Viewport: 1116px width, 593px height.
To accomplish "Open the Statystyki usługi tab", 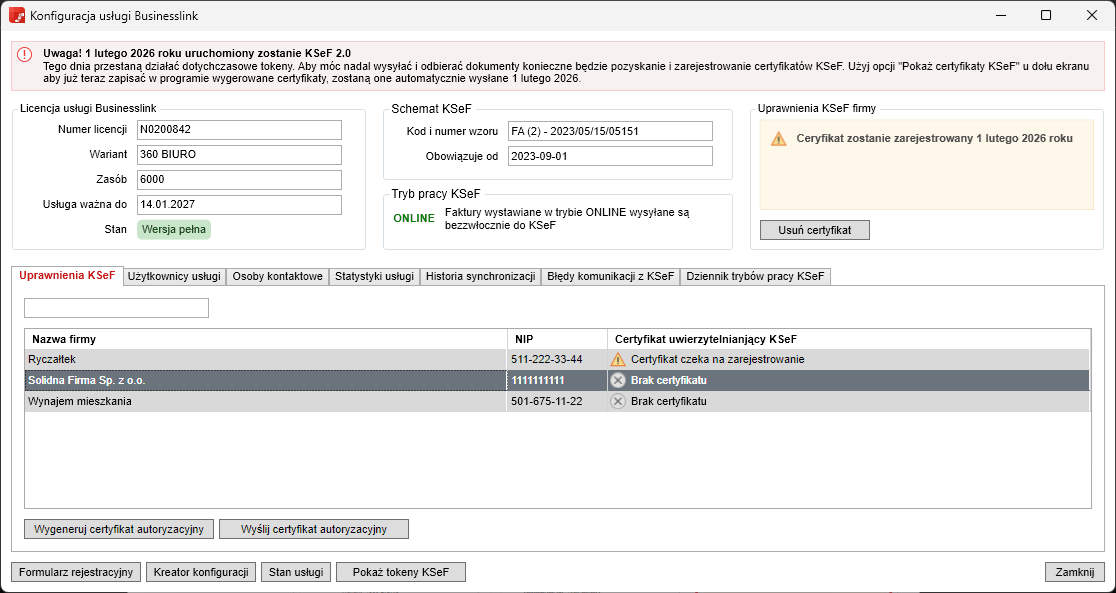I will pos(374,276).
